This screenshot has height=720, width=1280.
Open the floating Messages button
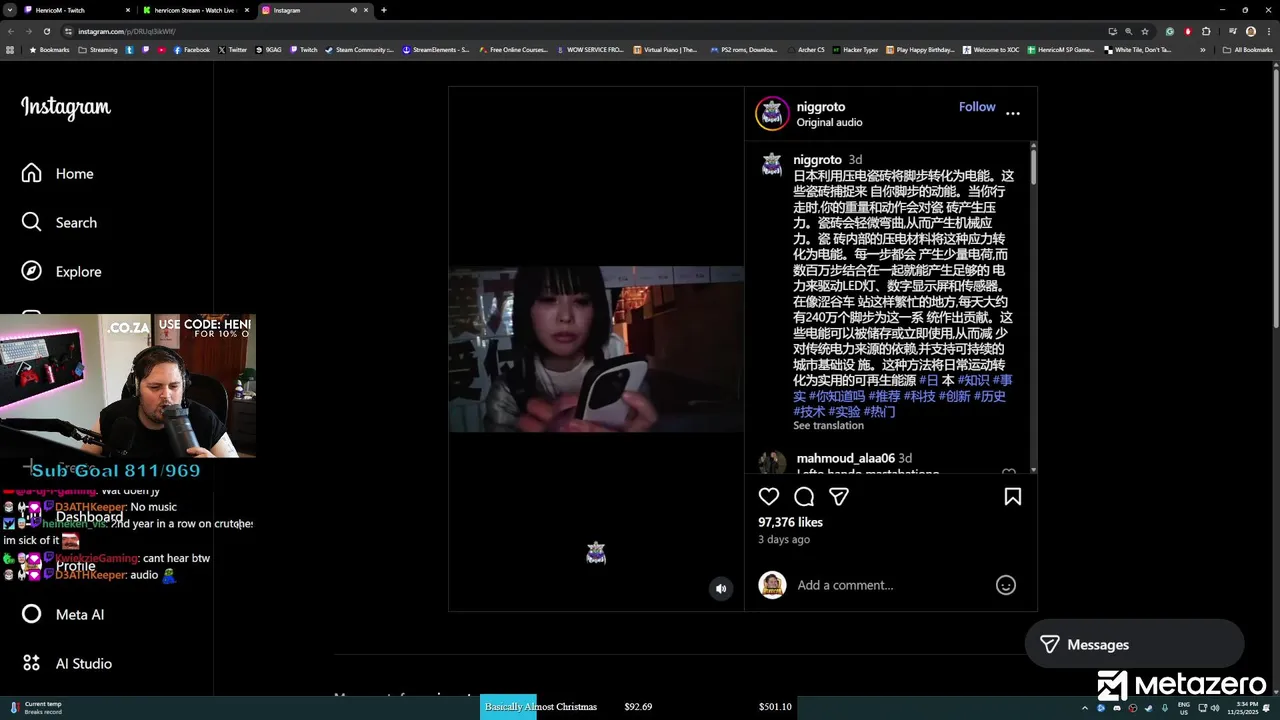[x=1134, y=645]
